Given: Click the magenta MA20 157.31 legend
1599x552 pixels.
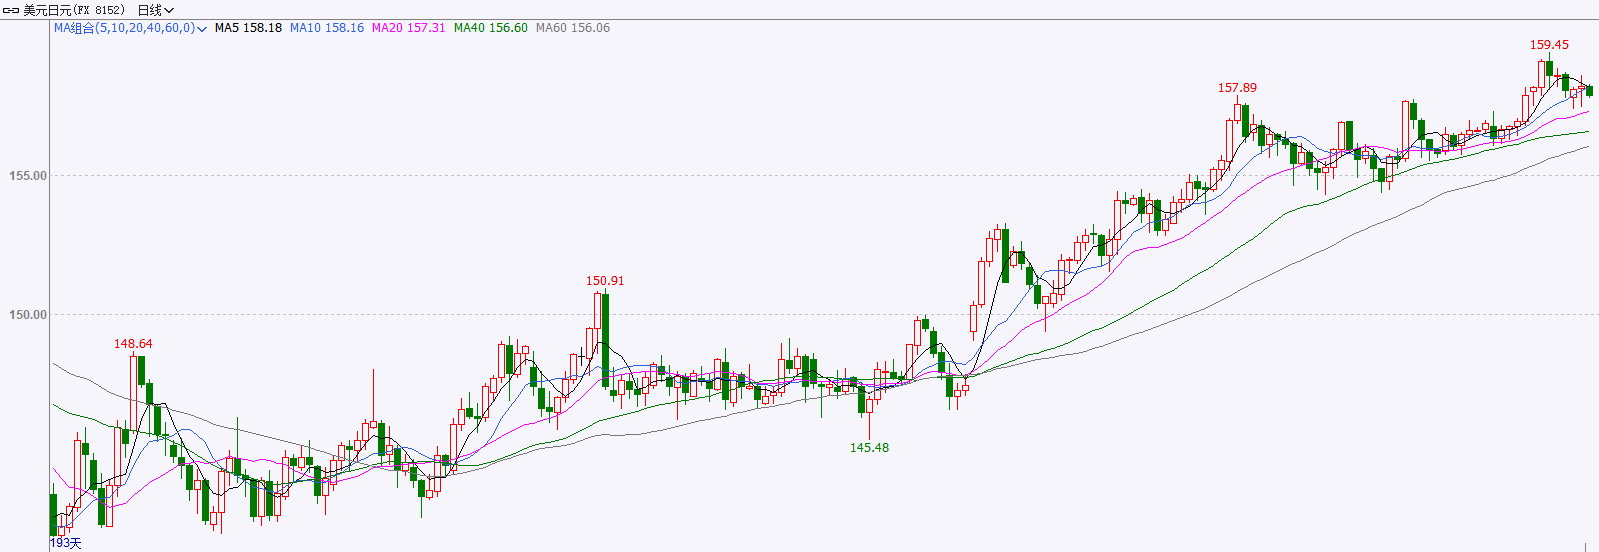Looking at the screenshot, I should pyautogui.click(x=408, y=28).
